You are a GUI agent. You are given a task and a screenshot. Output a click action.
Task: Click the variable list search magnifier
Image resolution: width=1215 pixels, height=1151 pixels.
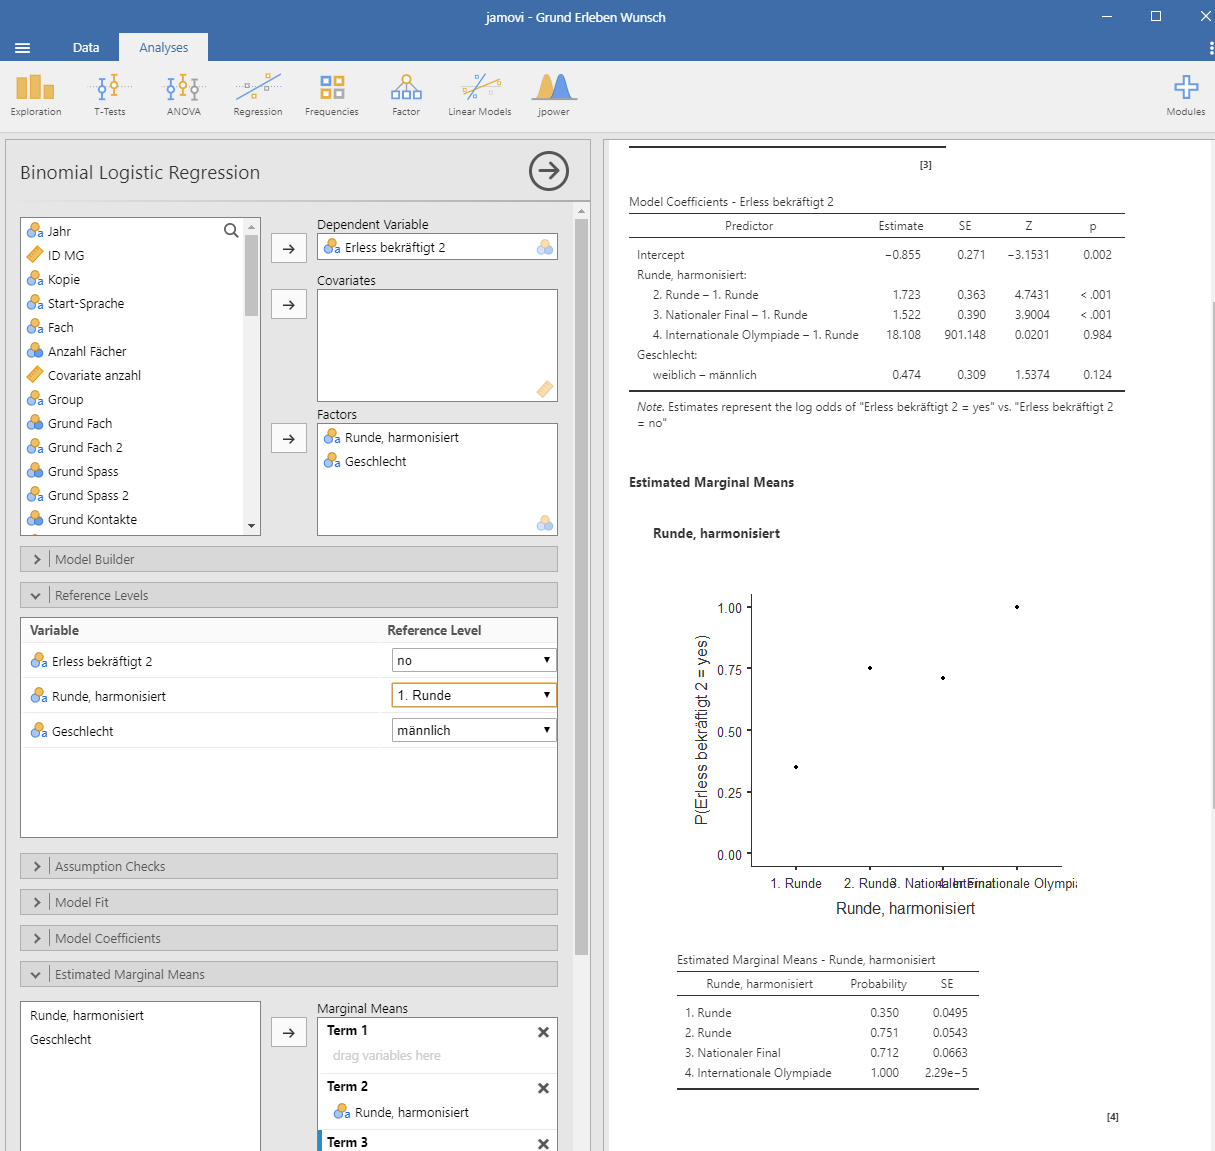[231, 231]
